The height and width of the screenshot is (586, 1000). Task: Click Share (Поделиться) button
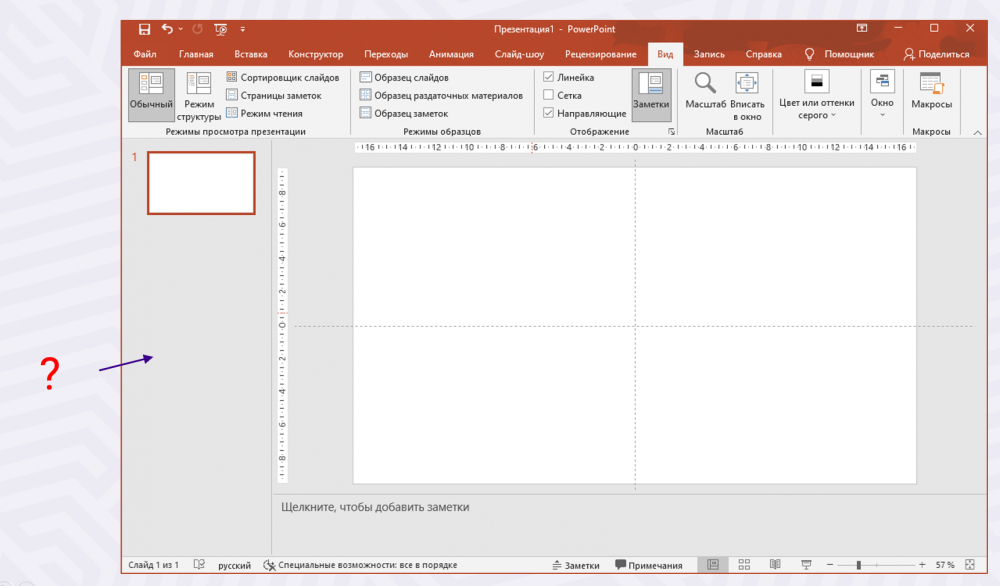point(937,54)
